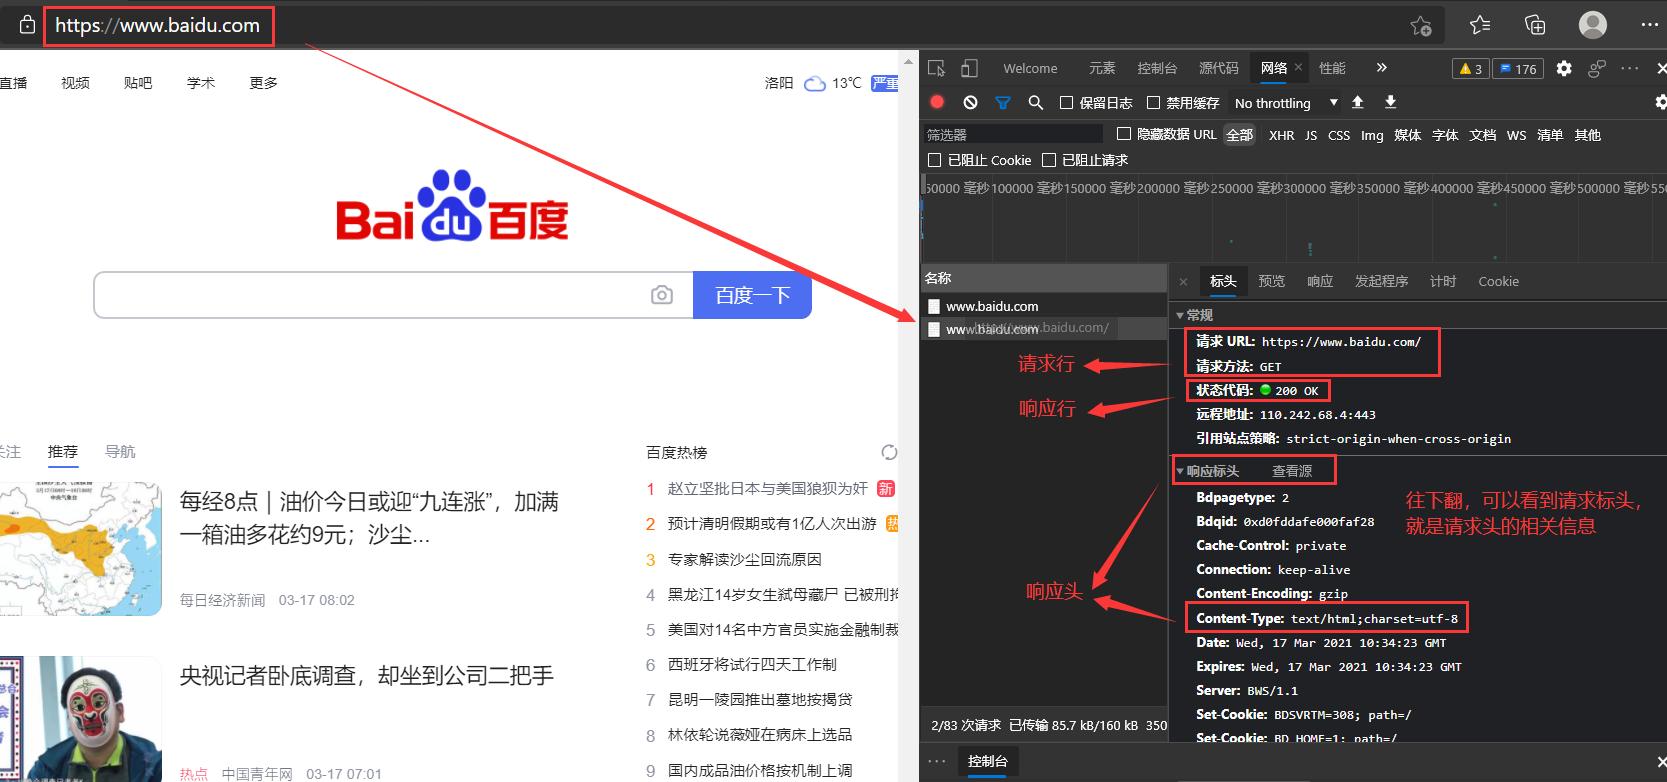Open the 贴吧 link on Baidu
Image resolution: width=1667 pixels, height=782 pixels.
coord(138,83)
